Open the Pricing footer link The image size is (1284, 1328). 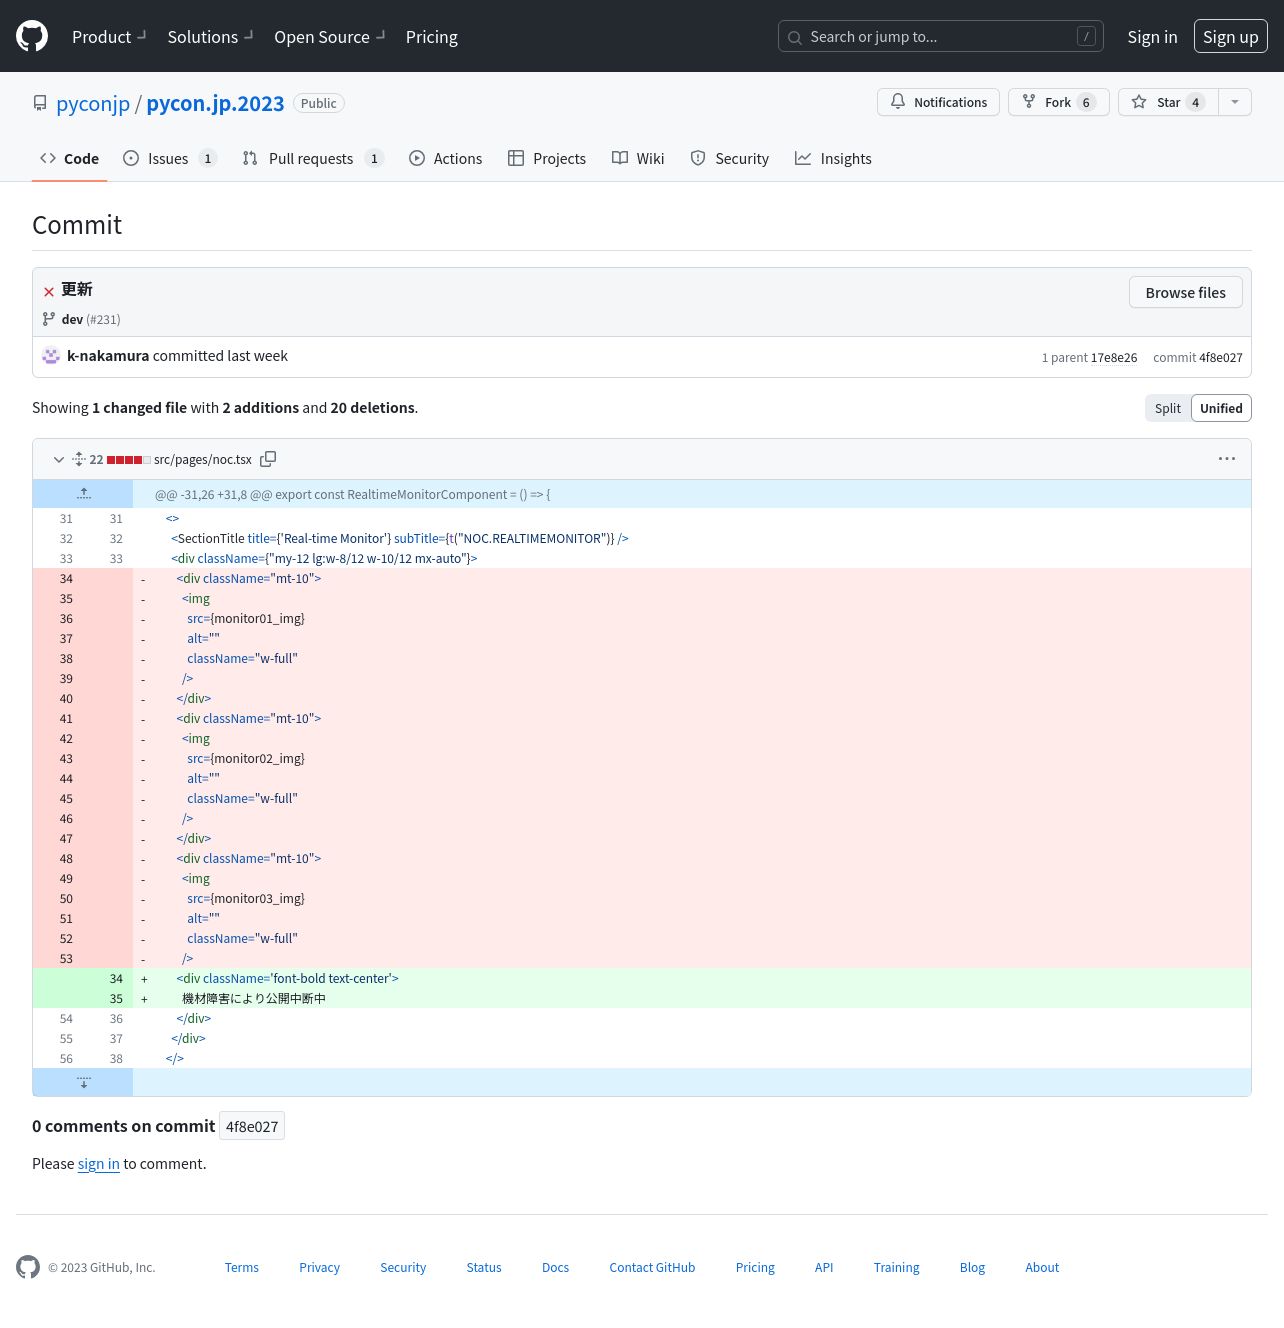(x=755, y=1267)
